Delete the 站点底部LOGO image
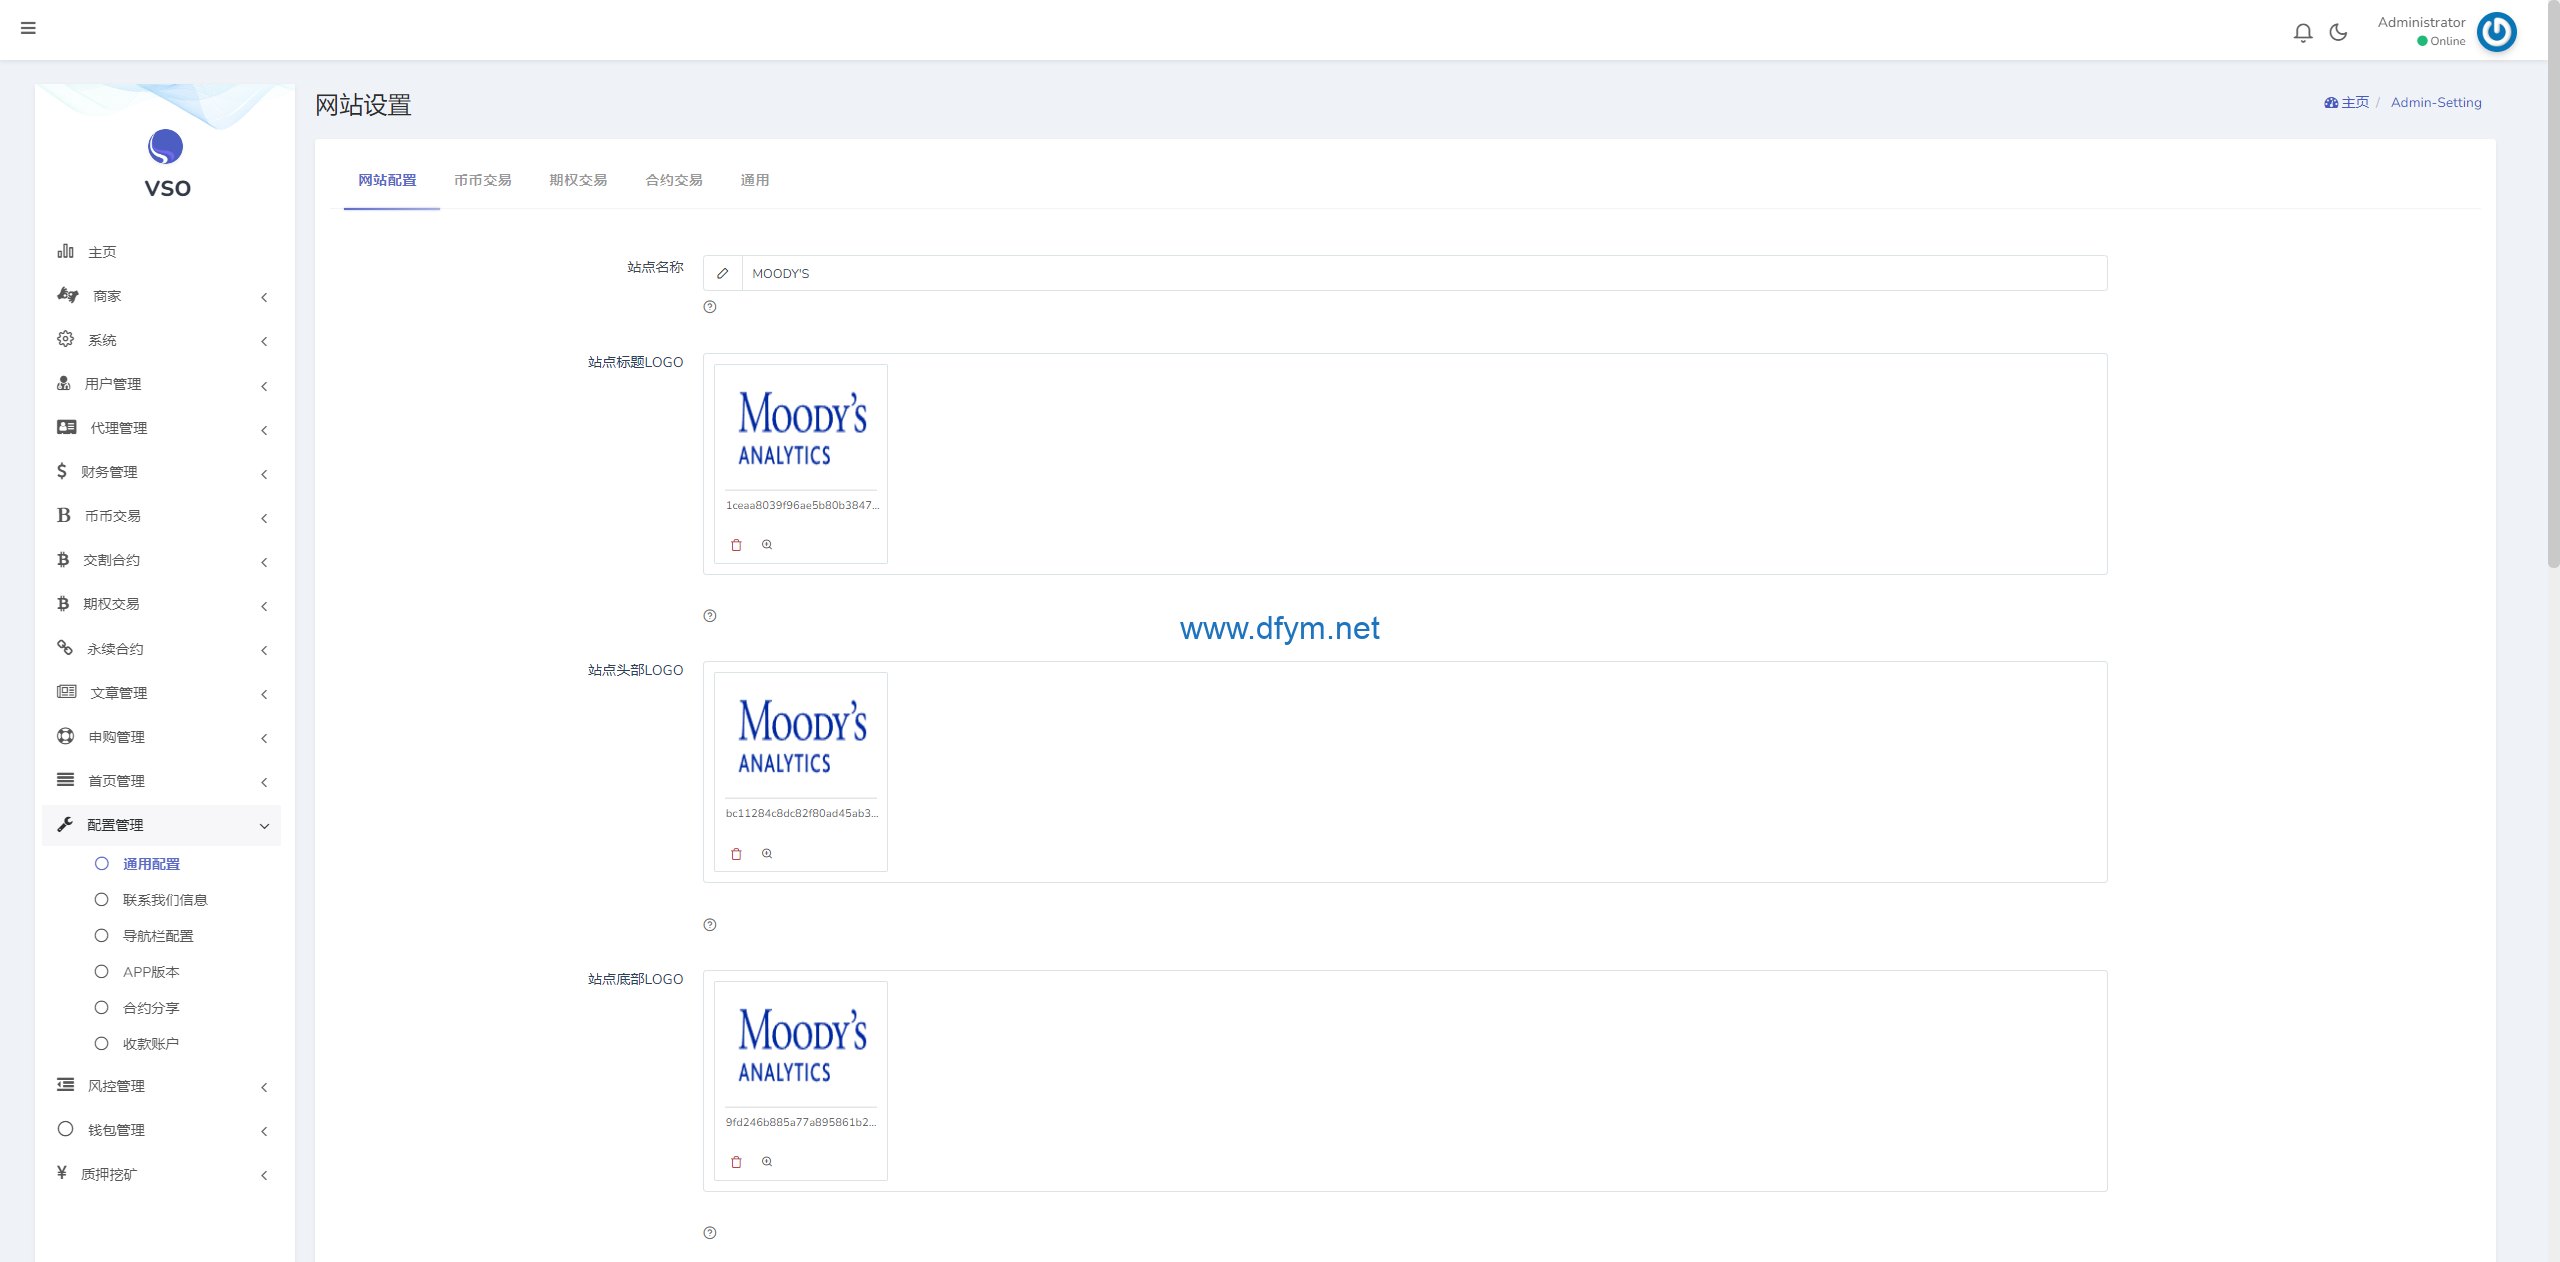Image resolution: width=2560 pixels, height=1262 pixels. [x=736, y=1162]
